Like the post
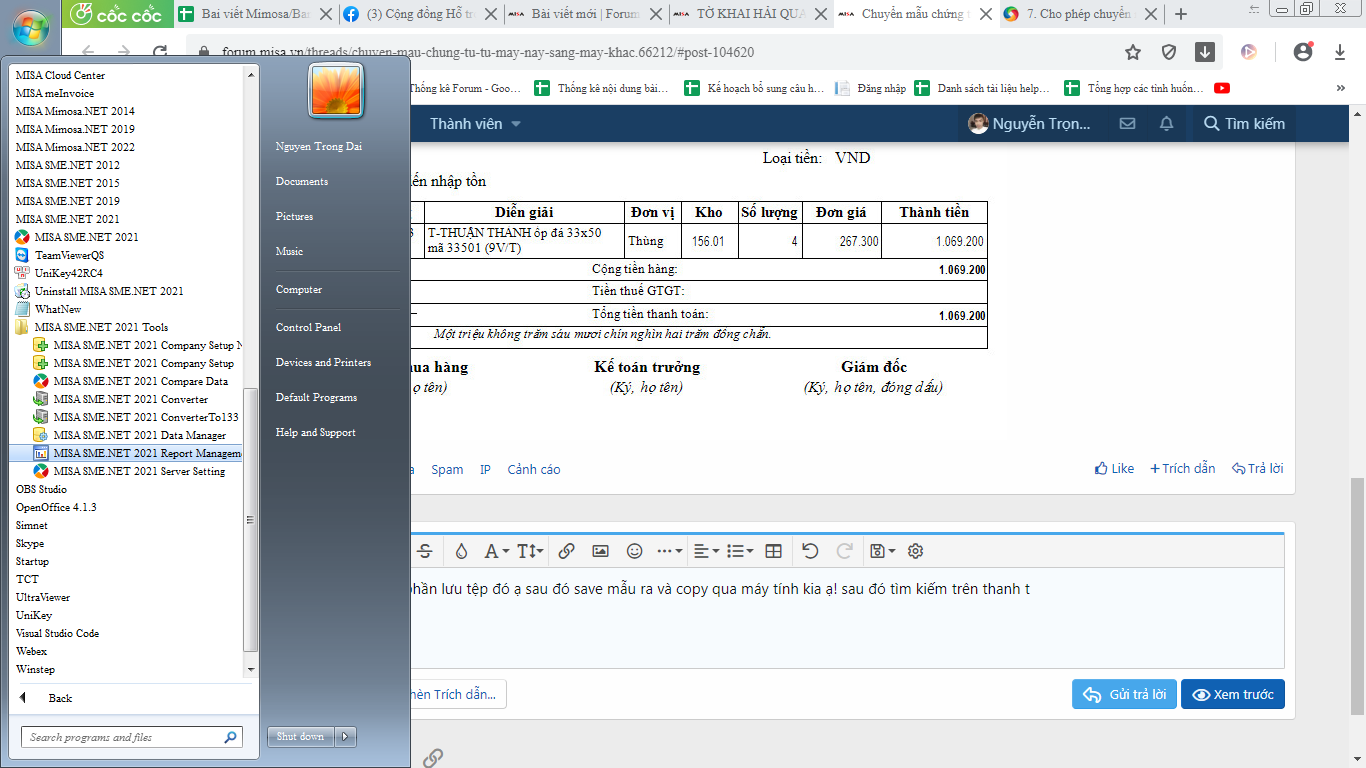 (x=1114, y=468)
